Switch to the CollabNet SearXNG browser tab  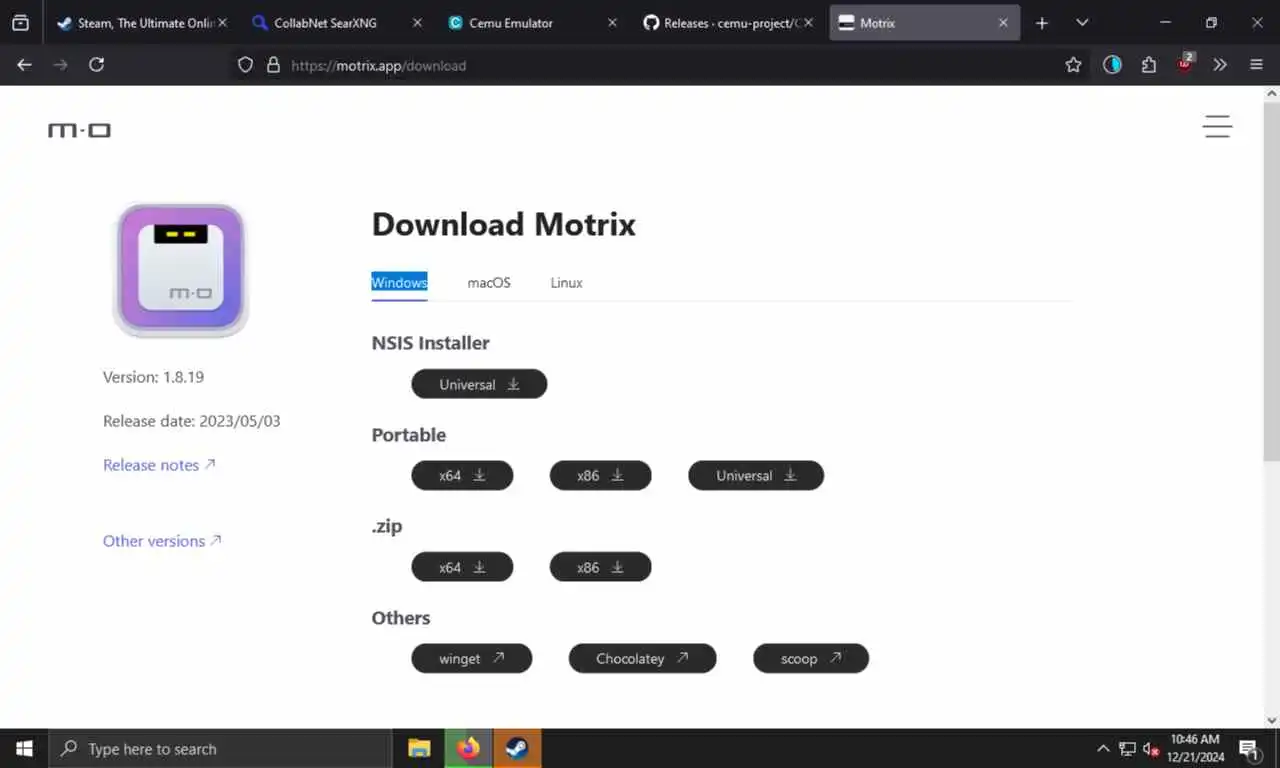coord(334,23)
